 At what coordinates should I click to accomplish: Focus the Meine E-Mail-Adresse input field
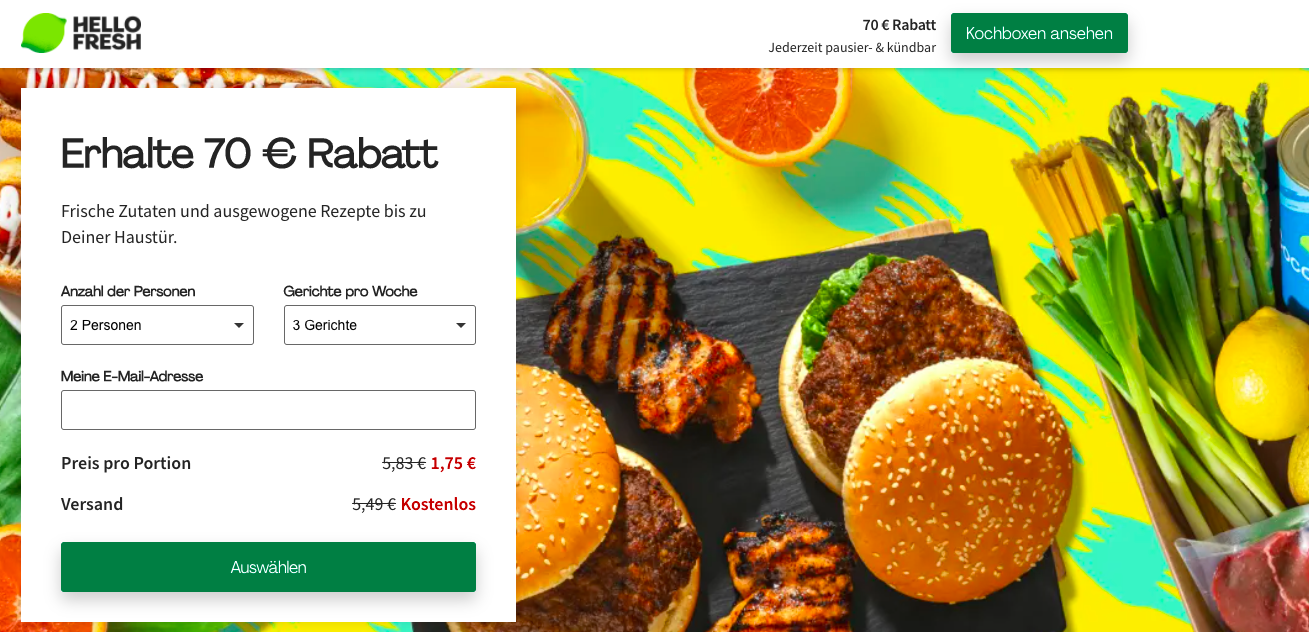(x=268, y=410)
